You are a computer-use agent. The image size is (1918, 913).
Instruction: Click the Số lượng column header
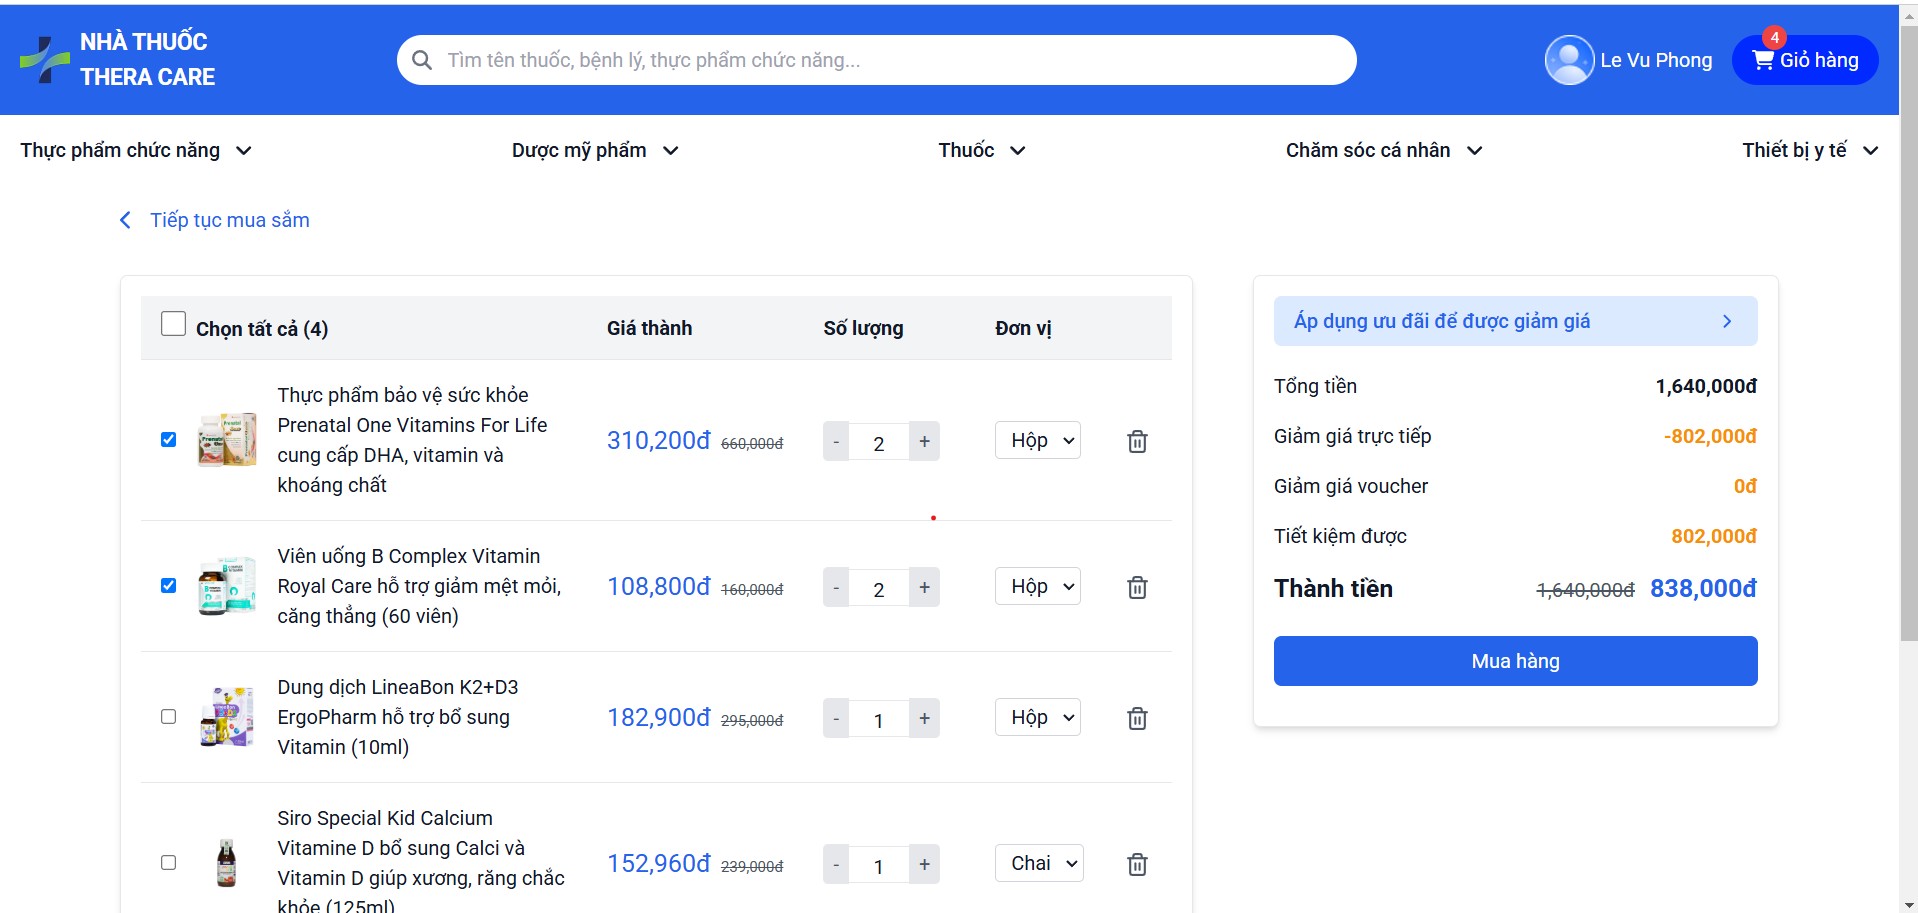coord(863,328)
